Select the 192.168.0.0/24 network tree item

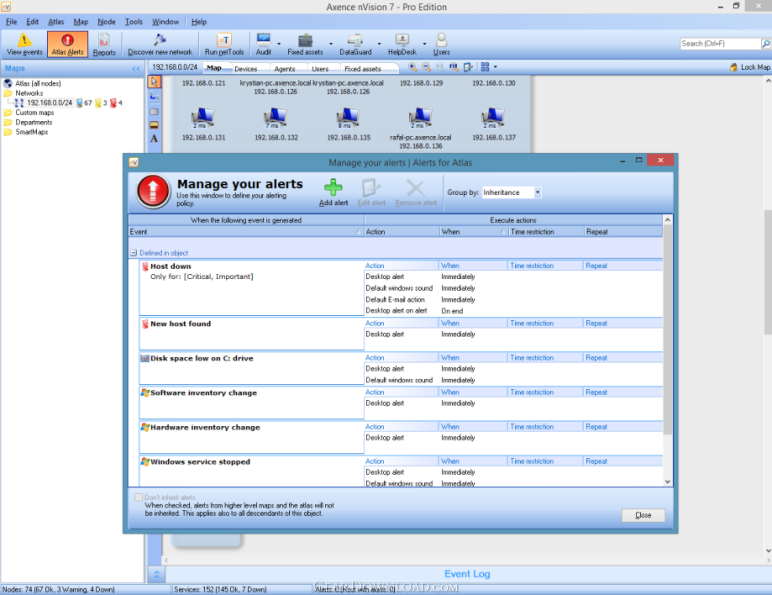49,102
